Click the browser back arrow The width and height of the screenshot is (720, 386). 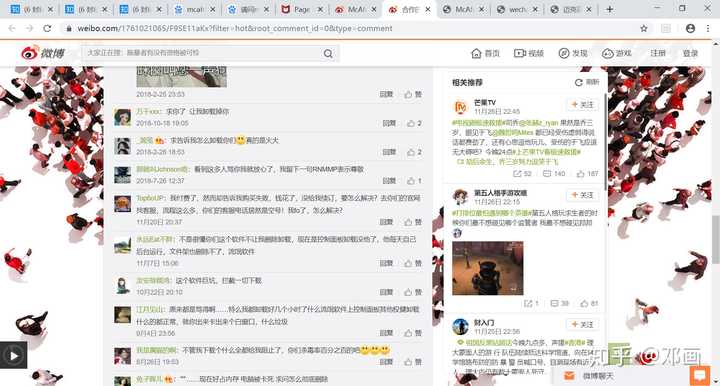coord(12,28)
